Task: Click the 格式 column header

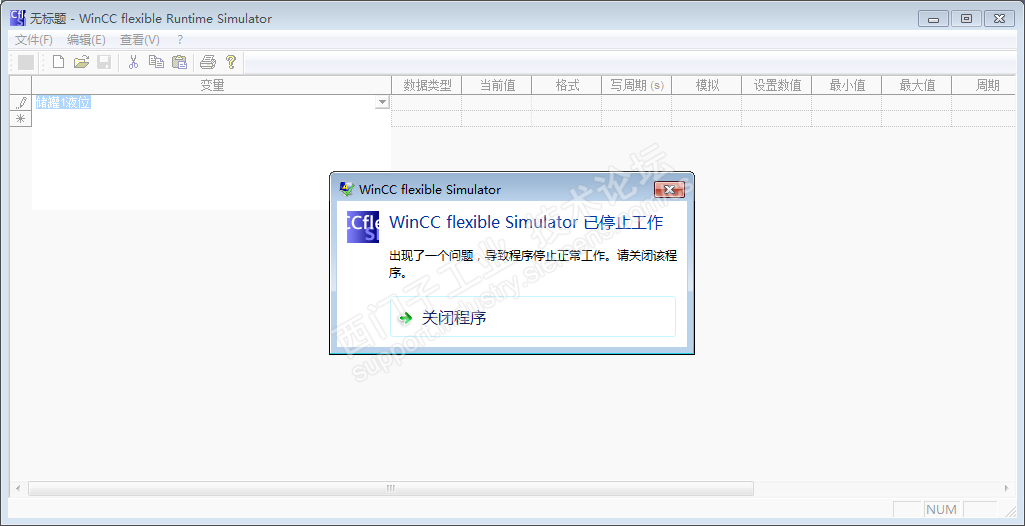Action: coord(567,85)
